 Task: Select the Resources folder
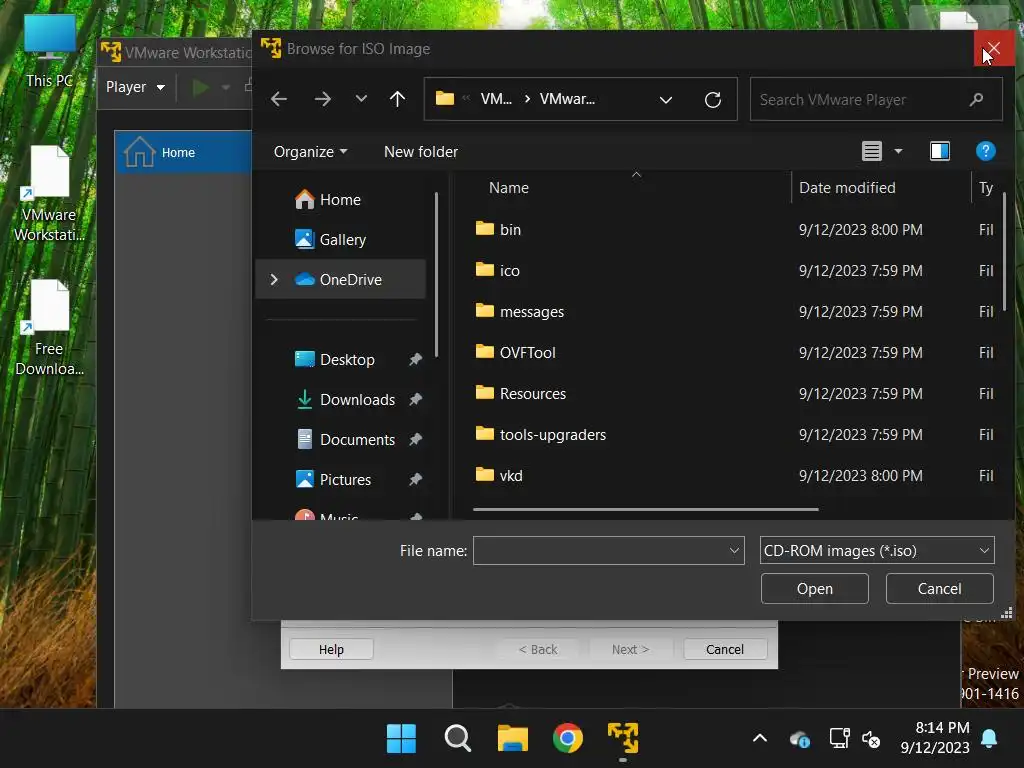[532, 394]
